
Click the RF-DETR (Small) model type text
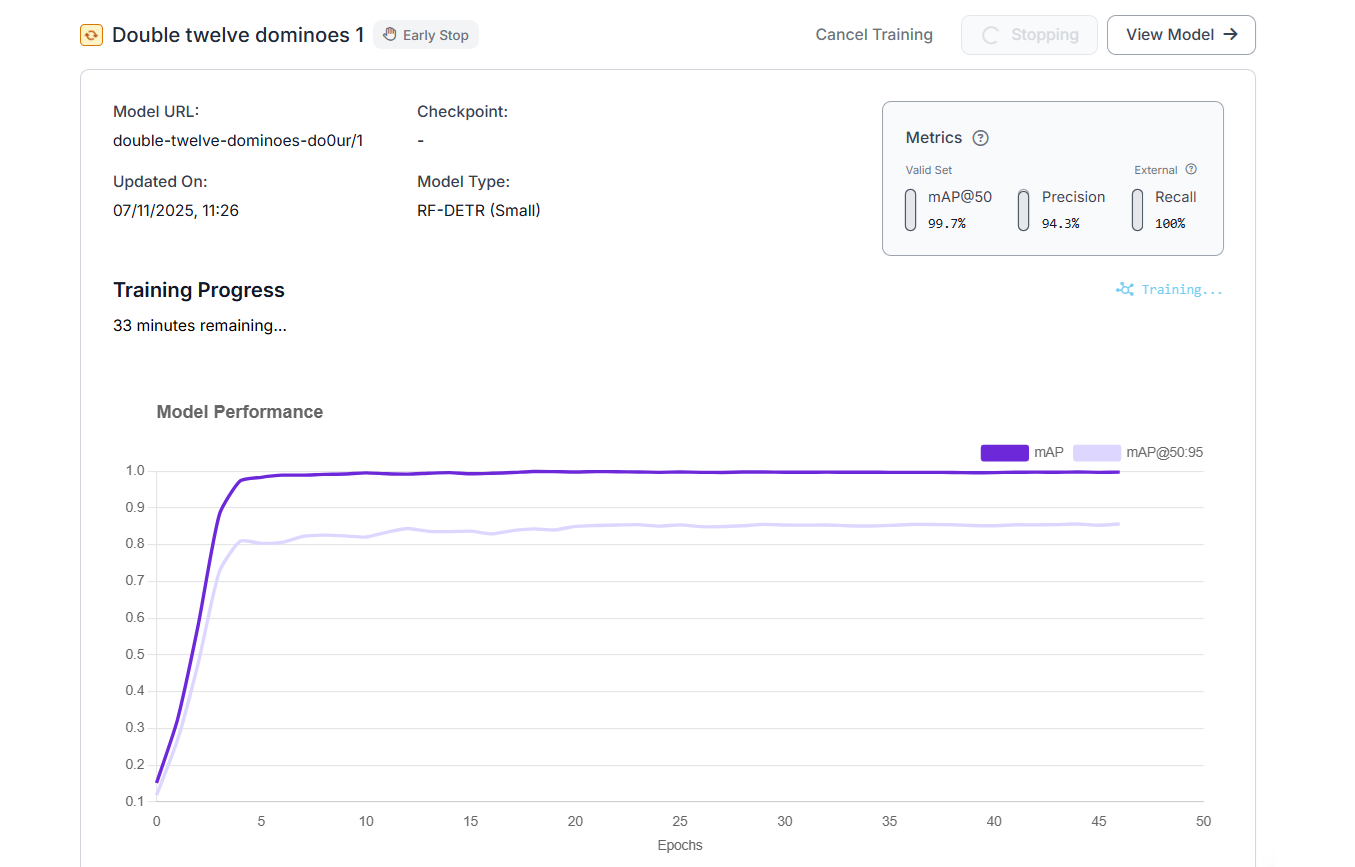pyautogui.click(x=479, y=210)
